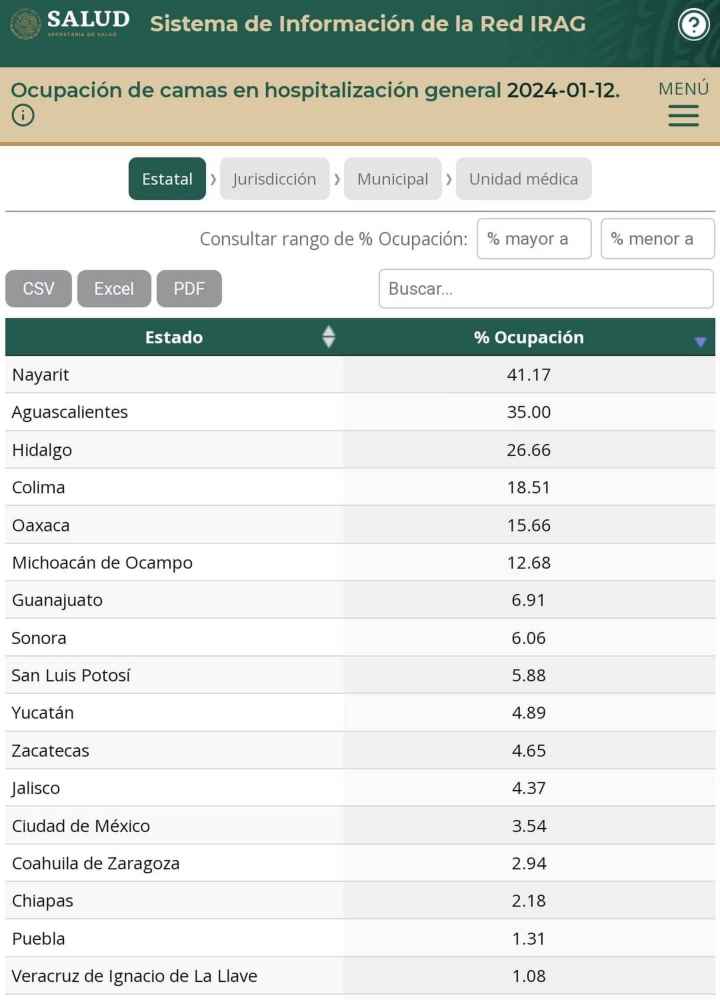Image resolution: width=720 pixels, height=1000 pixels.
Task: Click the SALUD logo in header
Action: [x=70, y=23]
